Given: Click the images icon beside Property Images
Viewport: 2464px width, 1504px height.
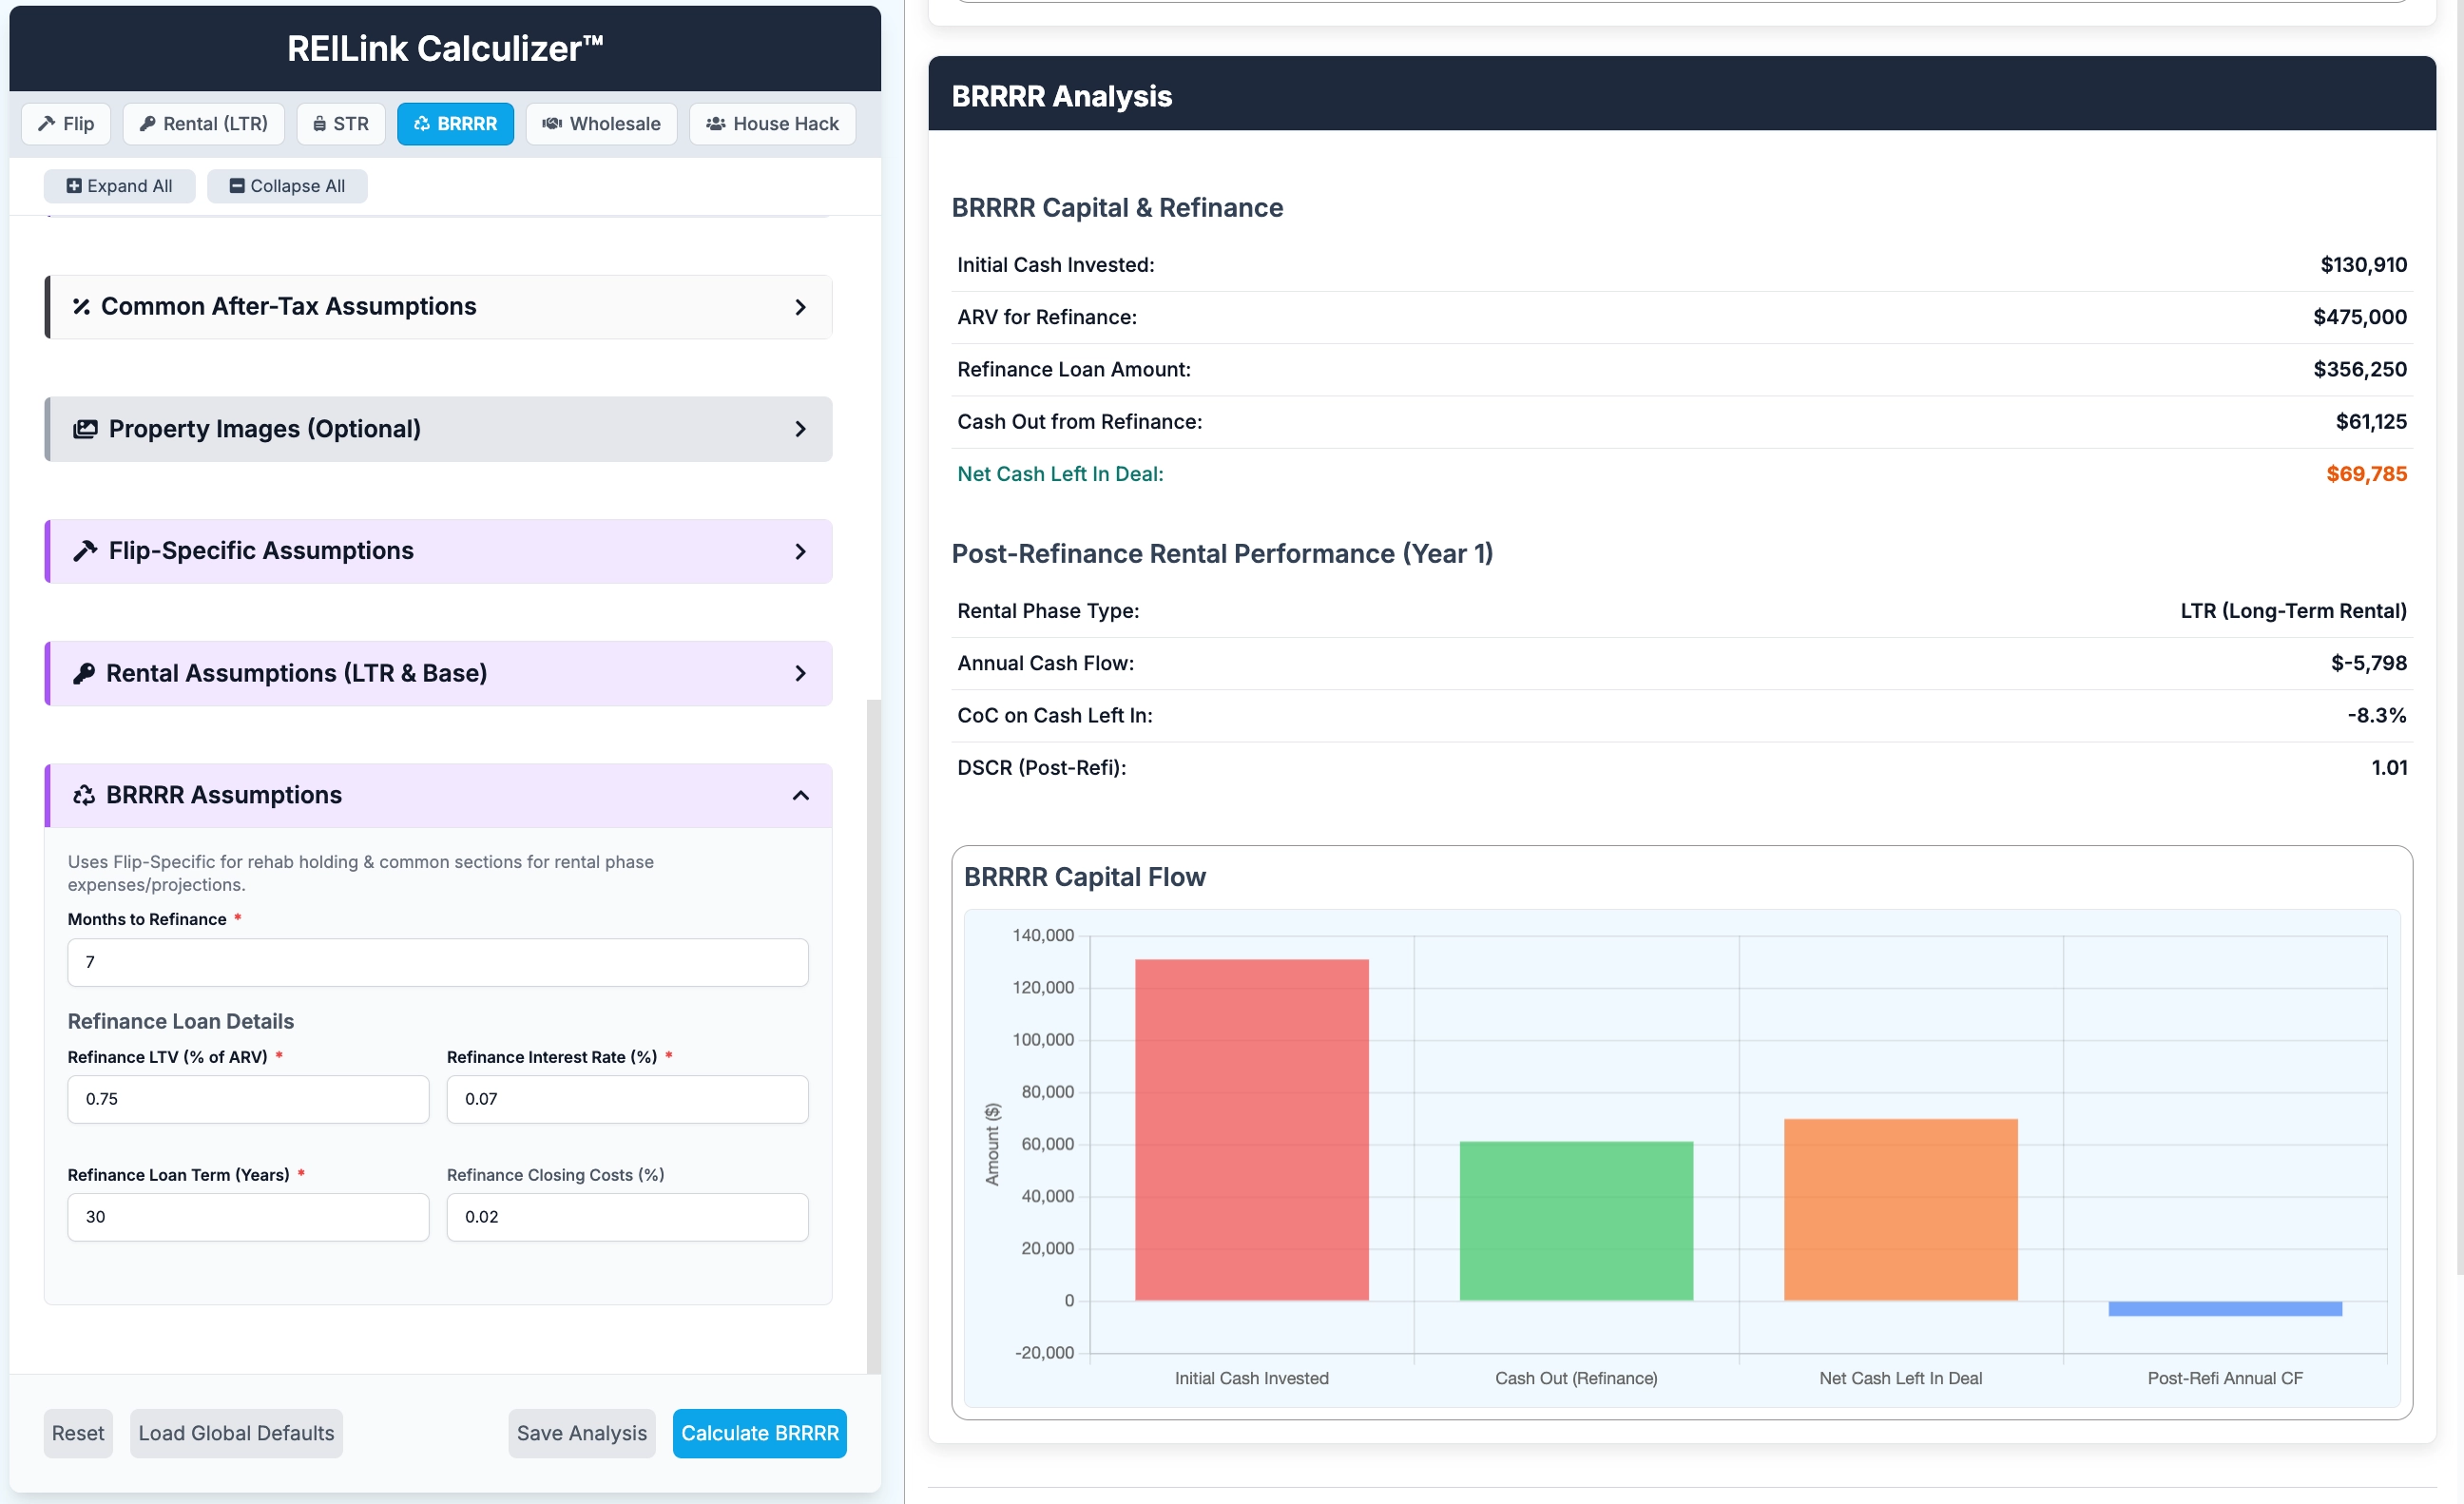Looking at the screenshot, I should point(85,429).
